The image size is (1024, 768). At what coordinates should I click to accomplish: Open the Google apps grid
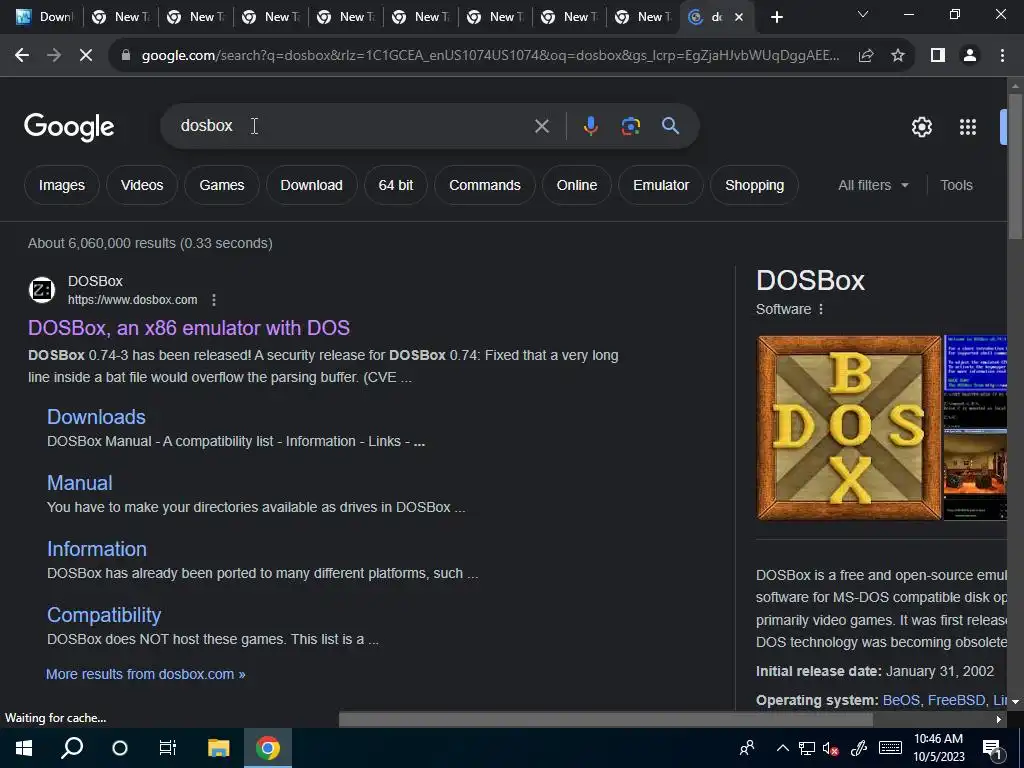pyautogui.click(x=968, y=127)
